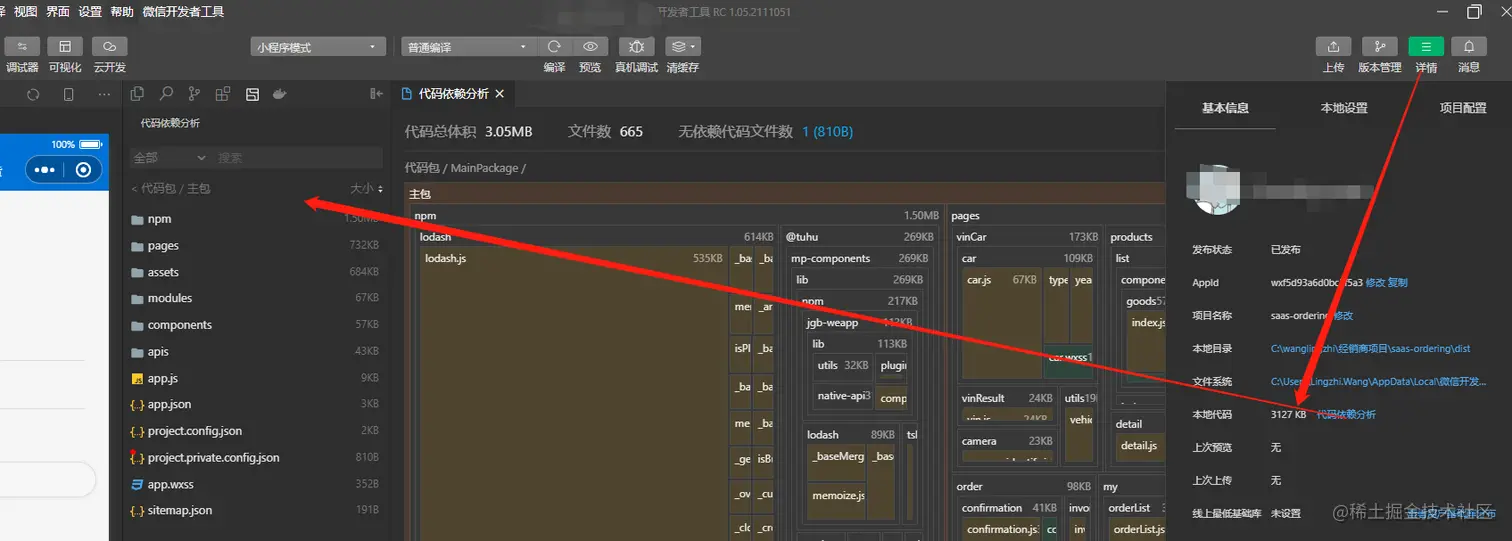Open the 帮助 menu

tap(122, 11)
